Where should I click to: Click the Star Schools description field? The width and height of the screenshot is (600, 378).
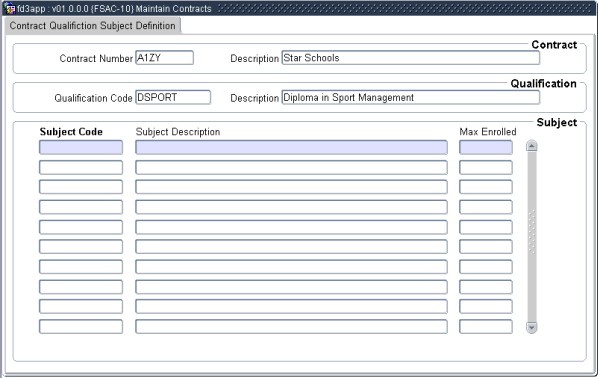pyautogui.click(x=411, y=58)
